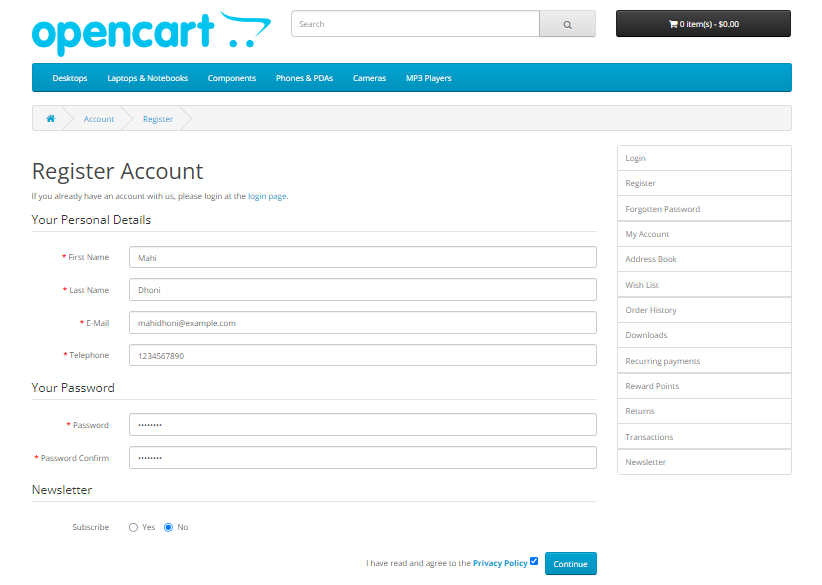
Task: Go to the Cameras category
Action: 369,78
